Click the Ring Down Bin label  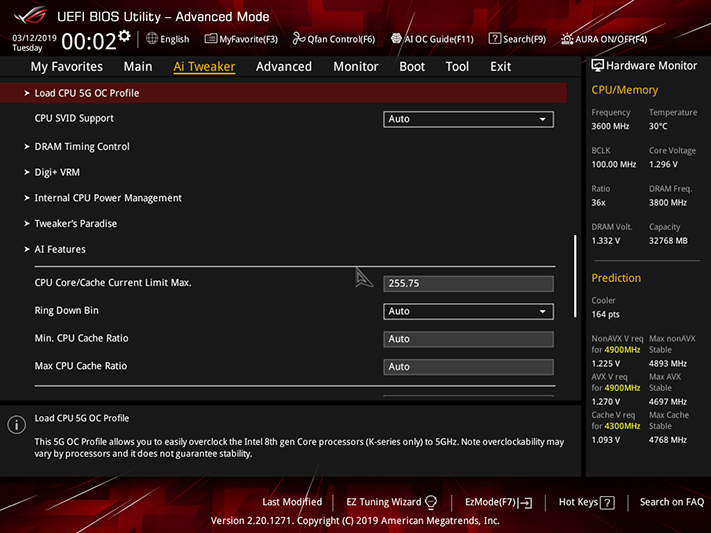pos(67,311)
